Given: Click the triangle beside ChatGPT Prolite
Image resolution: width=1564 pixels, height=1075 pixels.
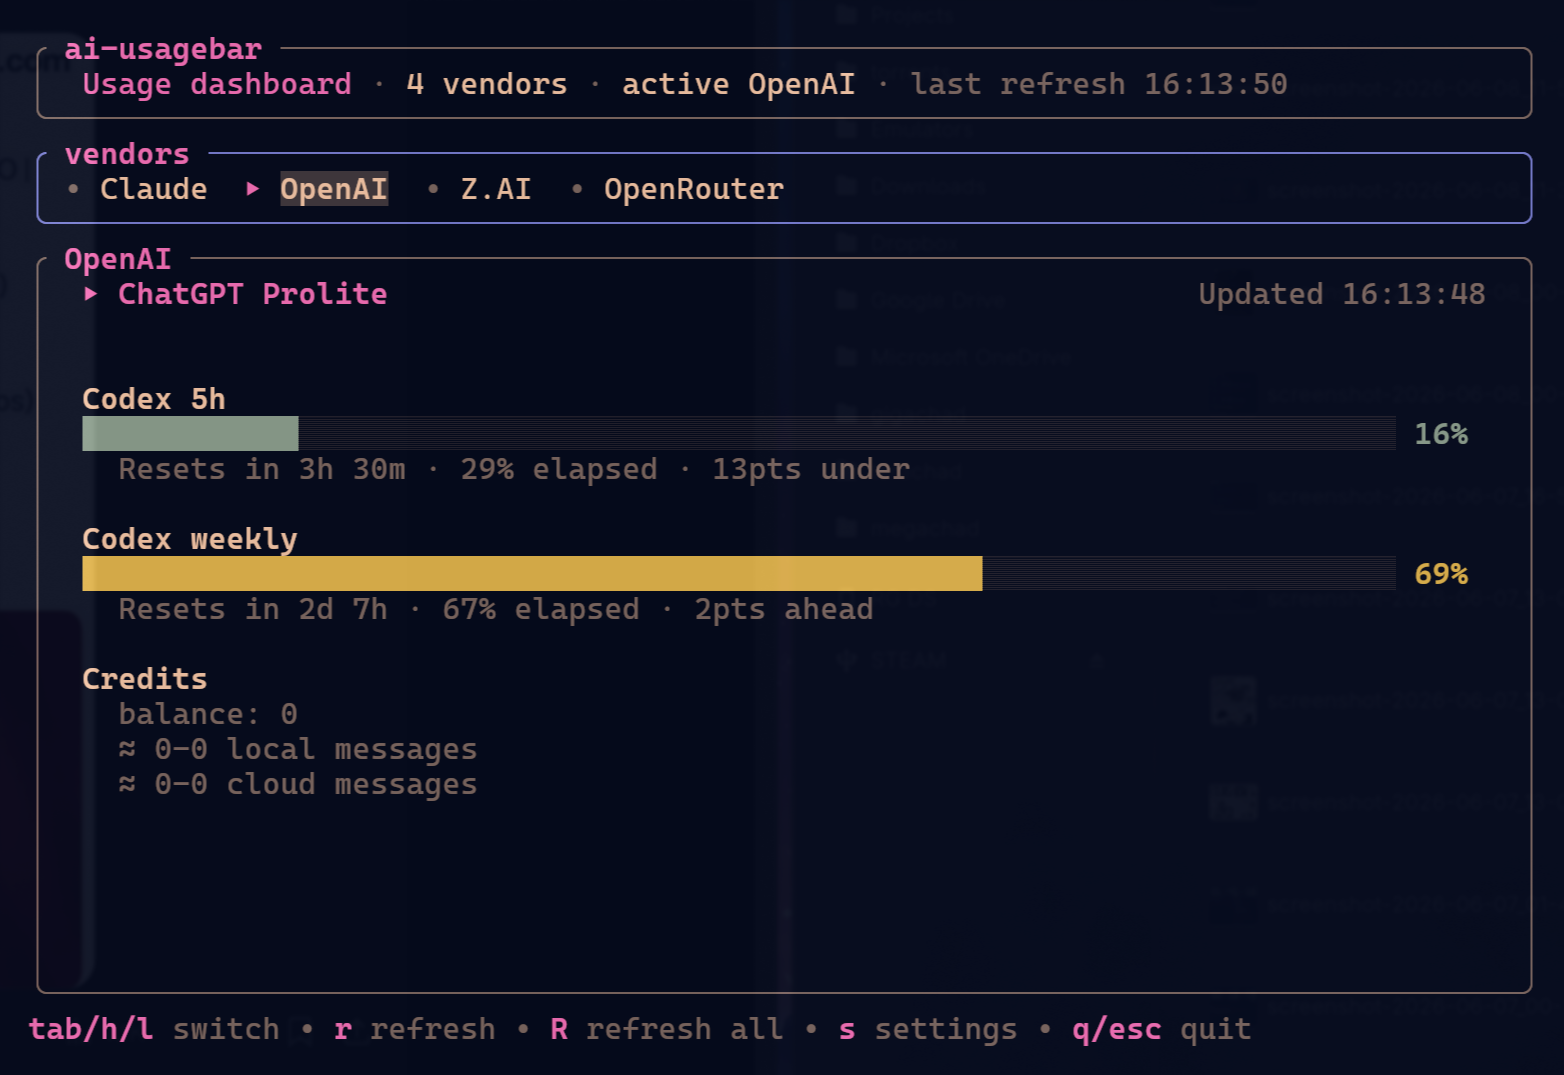Looking at the screenshot, I should (x=91, y=293).
